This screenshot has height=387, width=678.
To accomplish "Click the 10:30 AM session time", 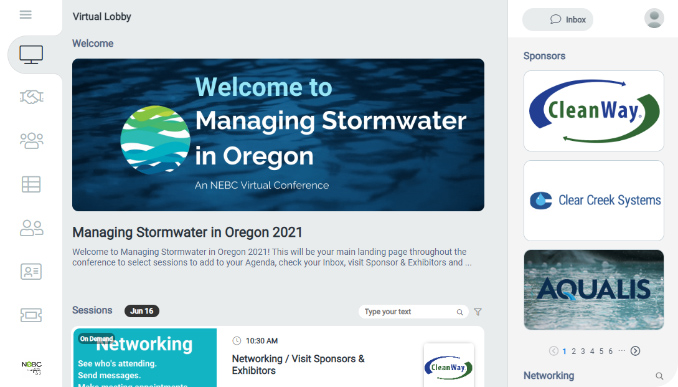I will [x=262, y=341].
